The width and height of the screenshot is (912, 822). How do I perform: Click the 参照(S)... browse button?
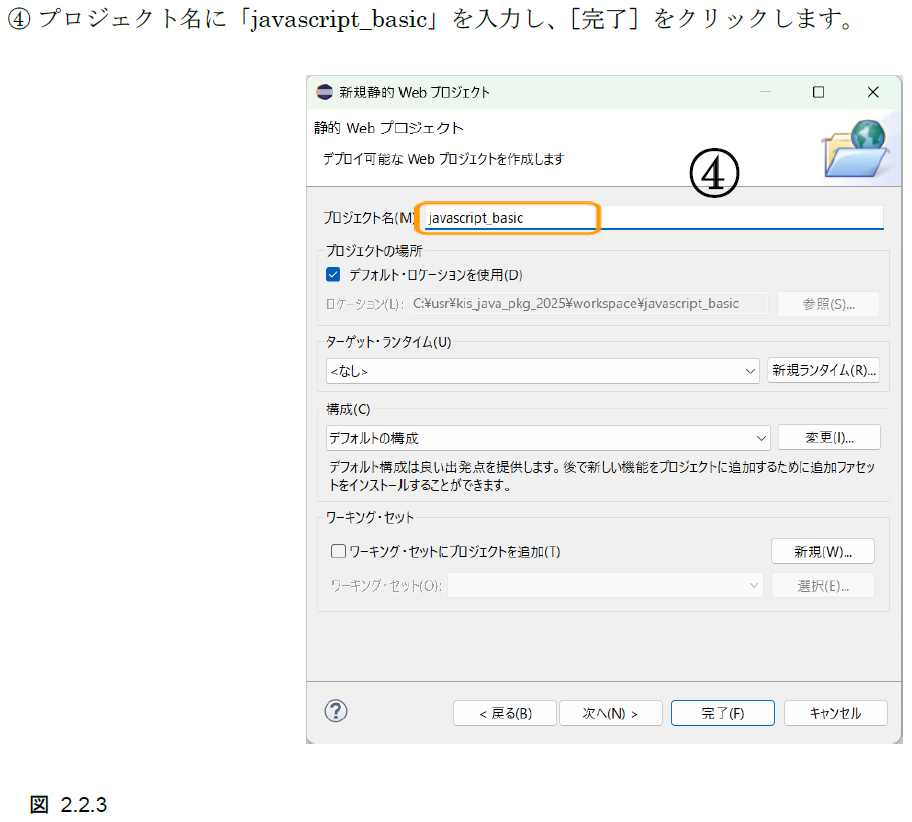click(x=828, y=304)
